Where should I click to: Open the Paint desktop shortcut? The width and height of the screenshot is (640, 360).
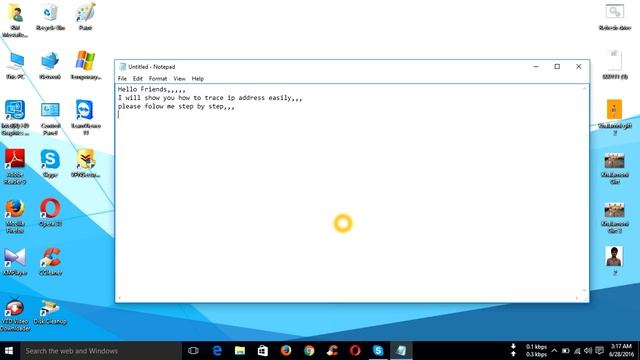click(x=85, y=17)
